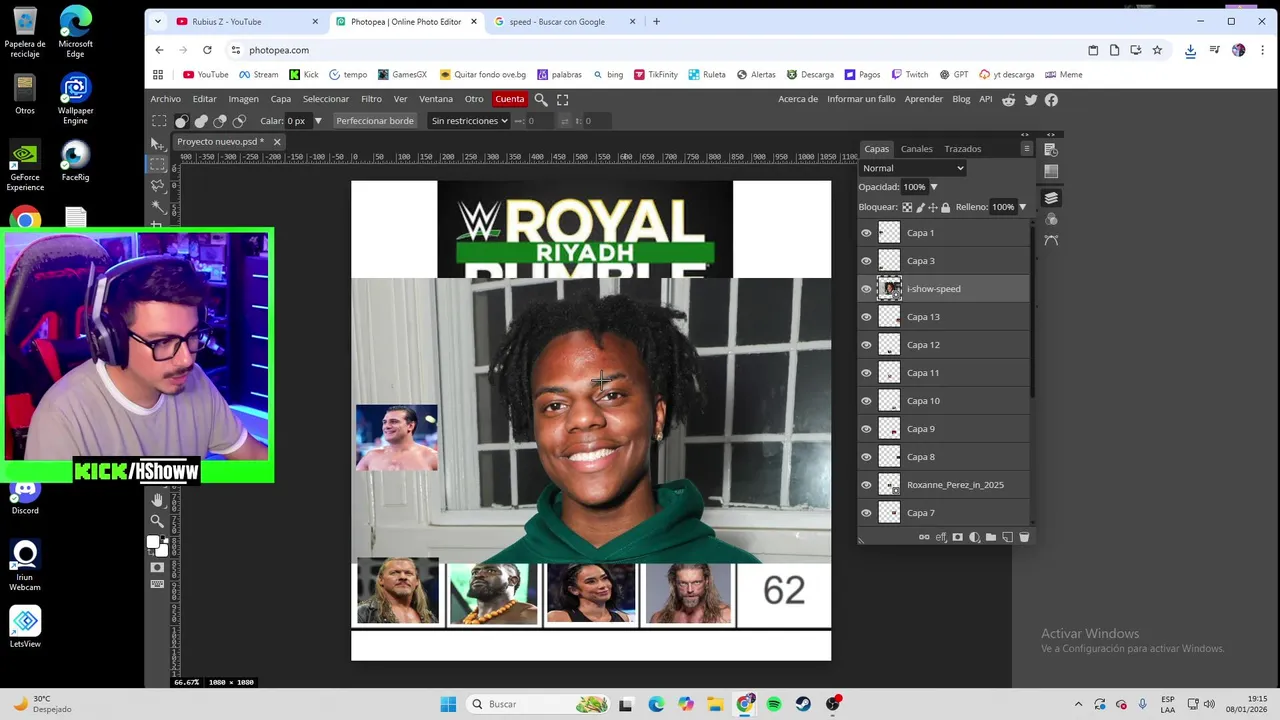The height and width of the screenshot is (720, 1280).
Task: Hide the Capa 1 layer
Action: coord(866,233)
